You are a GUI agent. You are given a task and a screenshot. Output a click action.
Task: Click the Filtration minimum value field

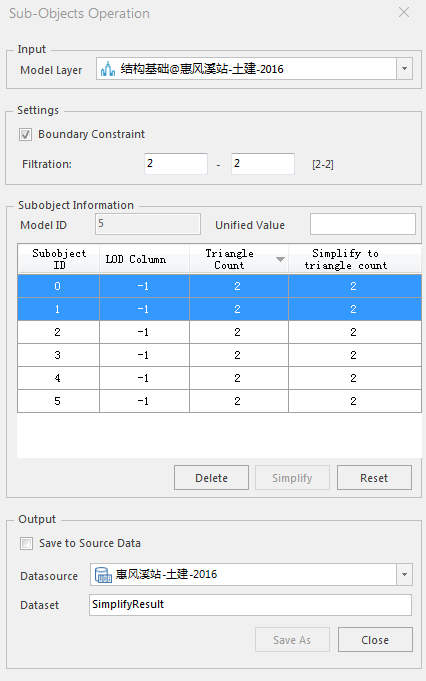click(x=176, y=164)
